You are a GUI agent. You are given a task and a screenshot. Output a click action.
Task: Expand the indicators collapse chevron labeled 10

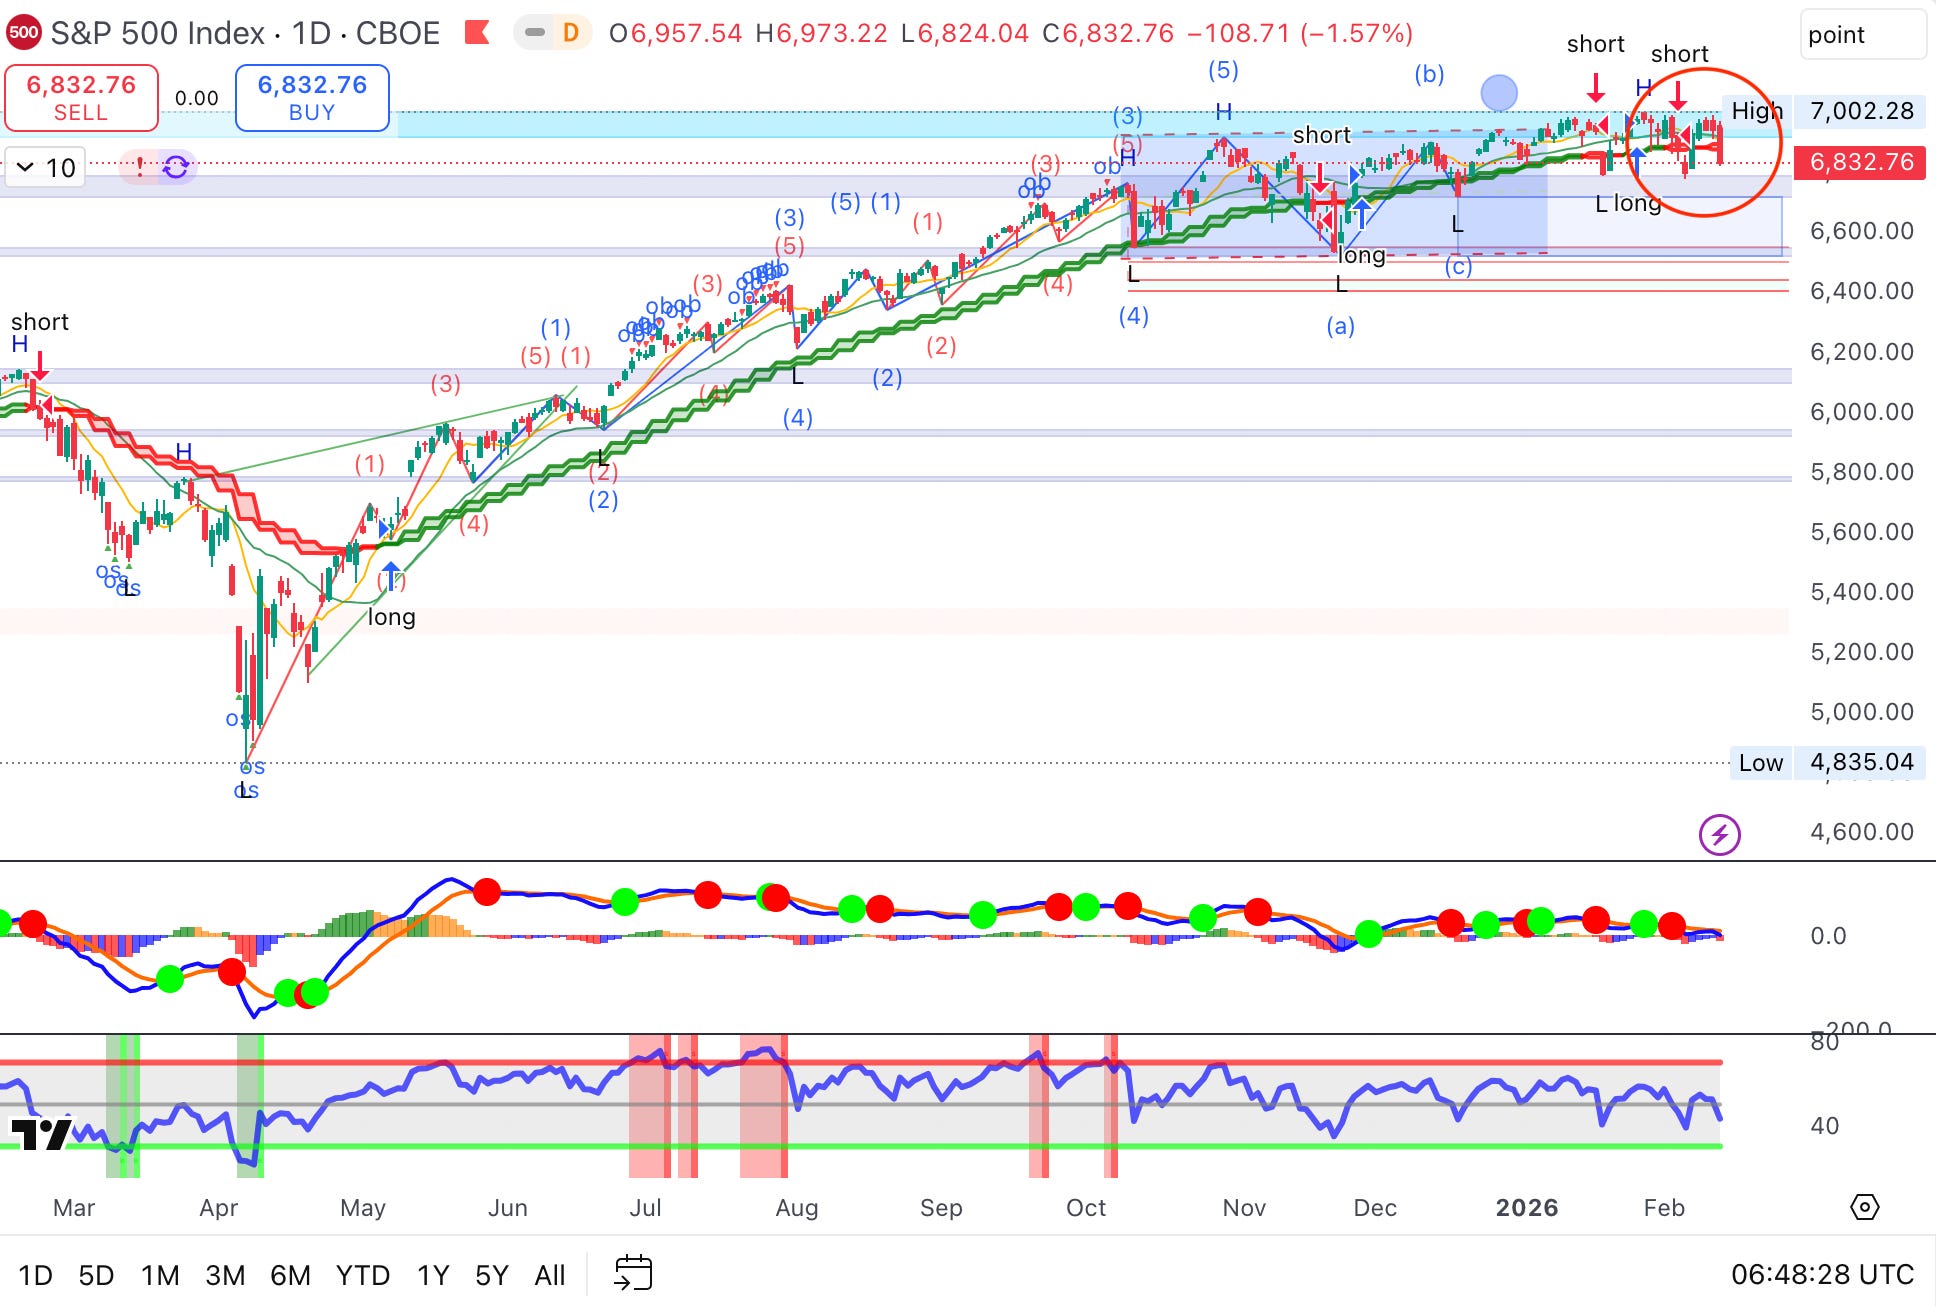coord(45,167)
